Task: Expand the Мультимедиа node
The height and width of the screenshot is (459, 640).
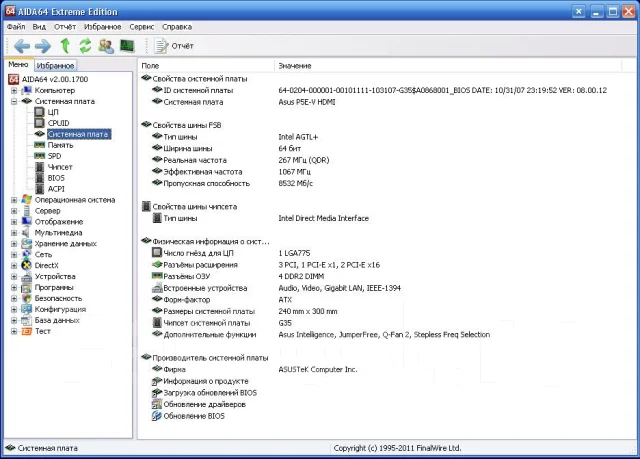Action: point(14,233)
